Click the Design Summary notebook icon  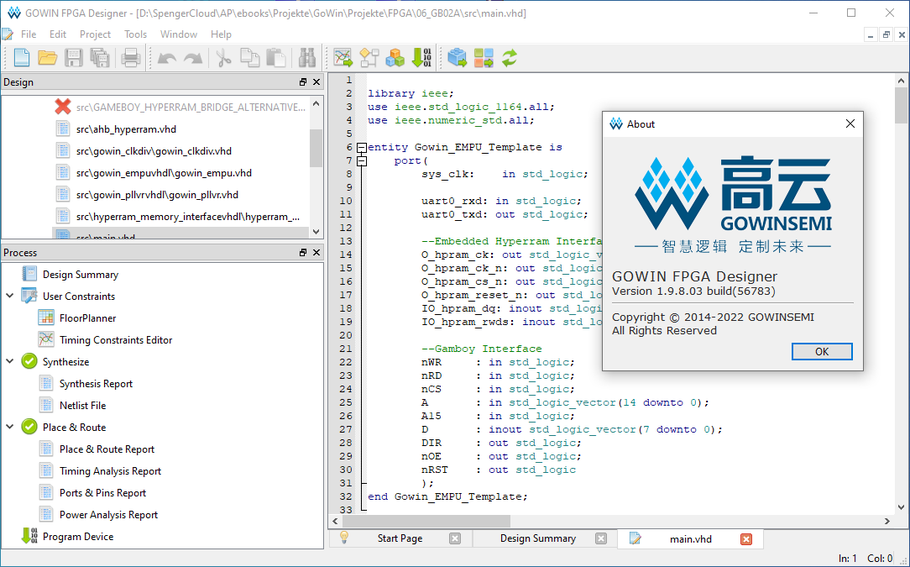pyautogui.click(x=29, y=274)
